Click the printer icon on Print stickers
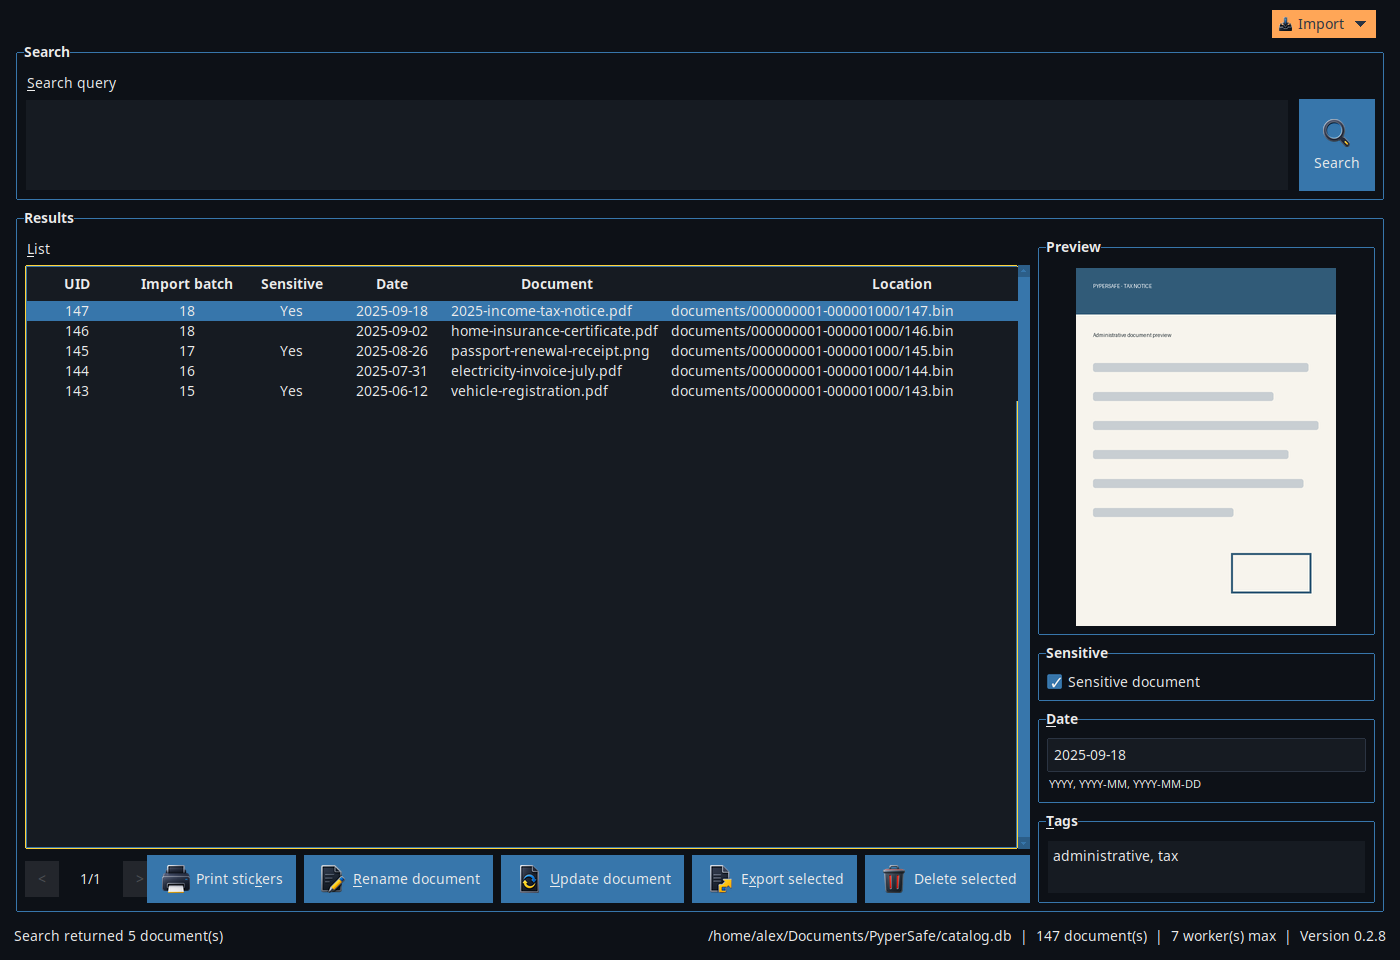Image resolution: width=1400 pixels, height=960 pixels. click(176, 879)
